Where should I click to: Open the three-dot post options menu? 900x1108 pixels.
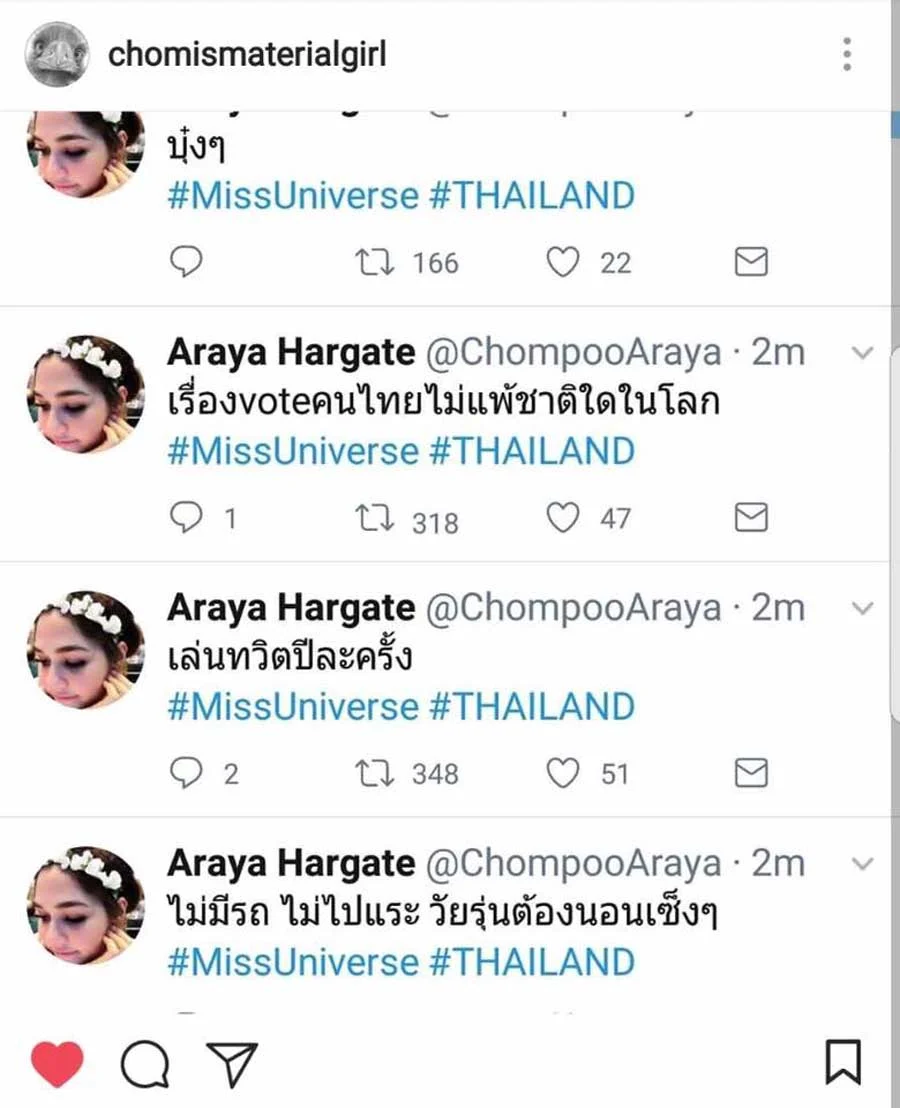point(847,54)
